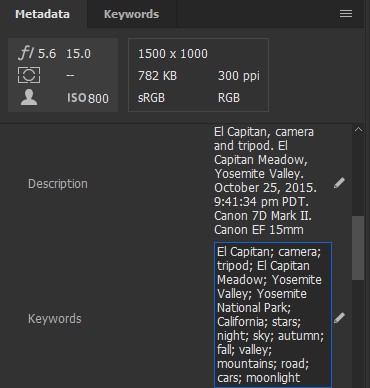Click the sRGB color profile text
Viewport: 370px width, 388px height.
tap(151, 98)
